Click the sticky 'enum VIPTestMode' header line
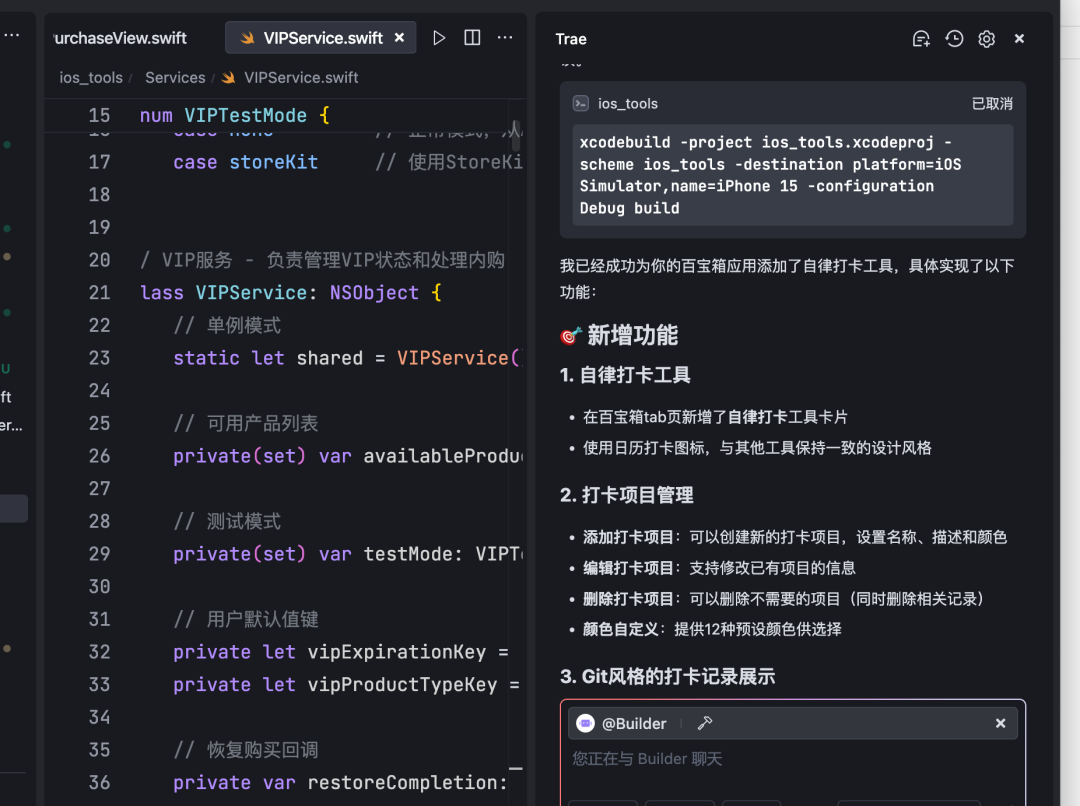 [x=235, y=115]
